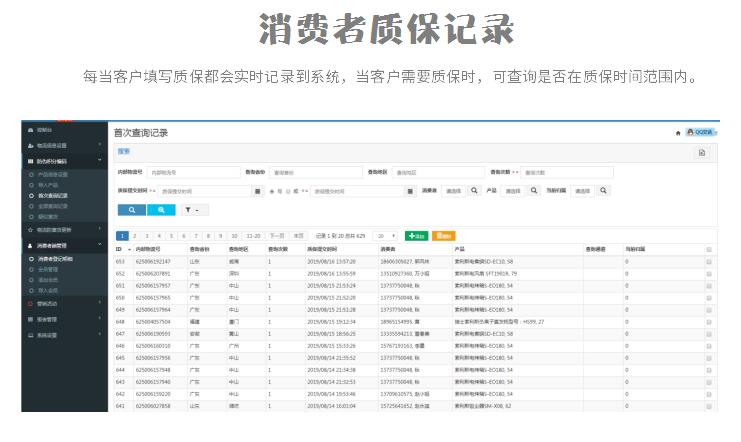Click the export file icon in search panel
This screenshot has width=741, height=442.
point(702,153)
